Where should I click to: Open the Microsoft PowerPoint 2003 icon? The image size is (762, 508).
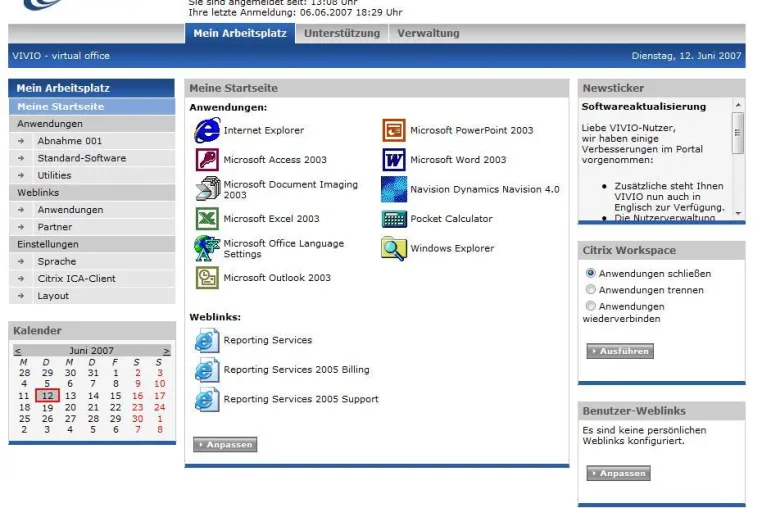394,130
